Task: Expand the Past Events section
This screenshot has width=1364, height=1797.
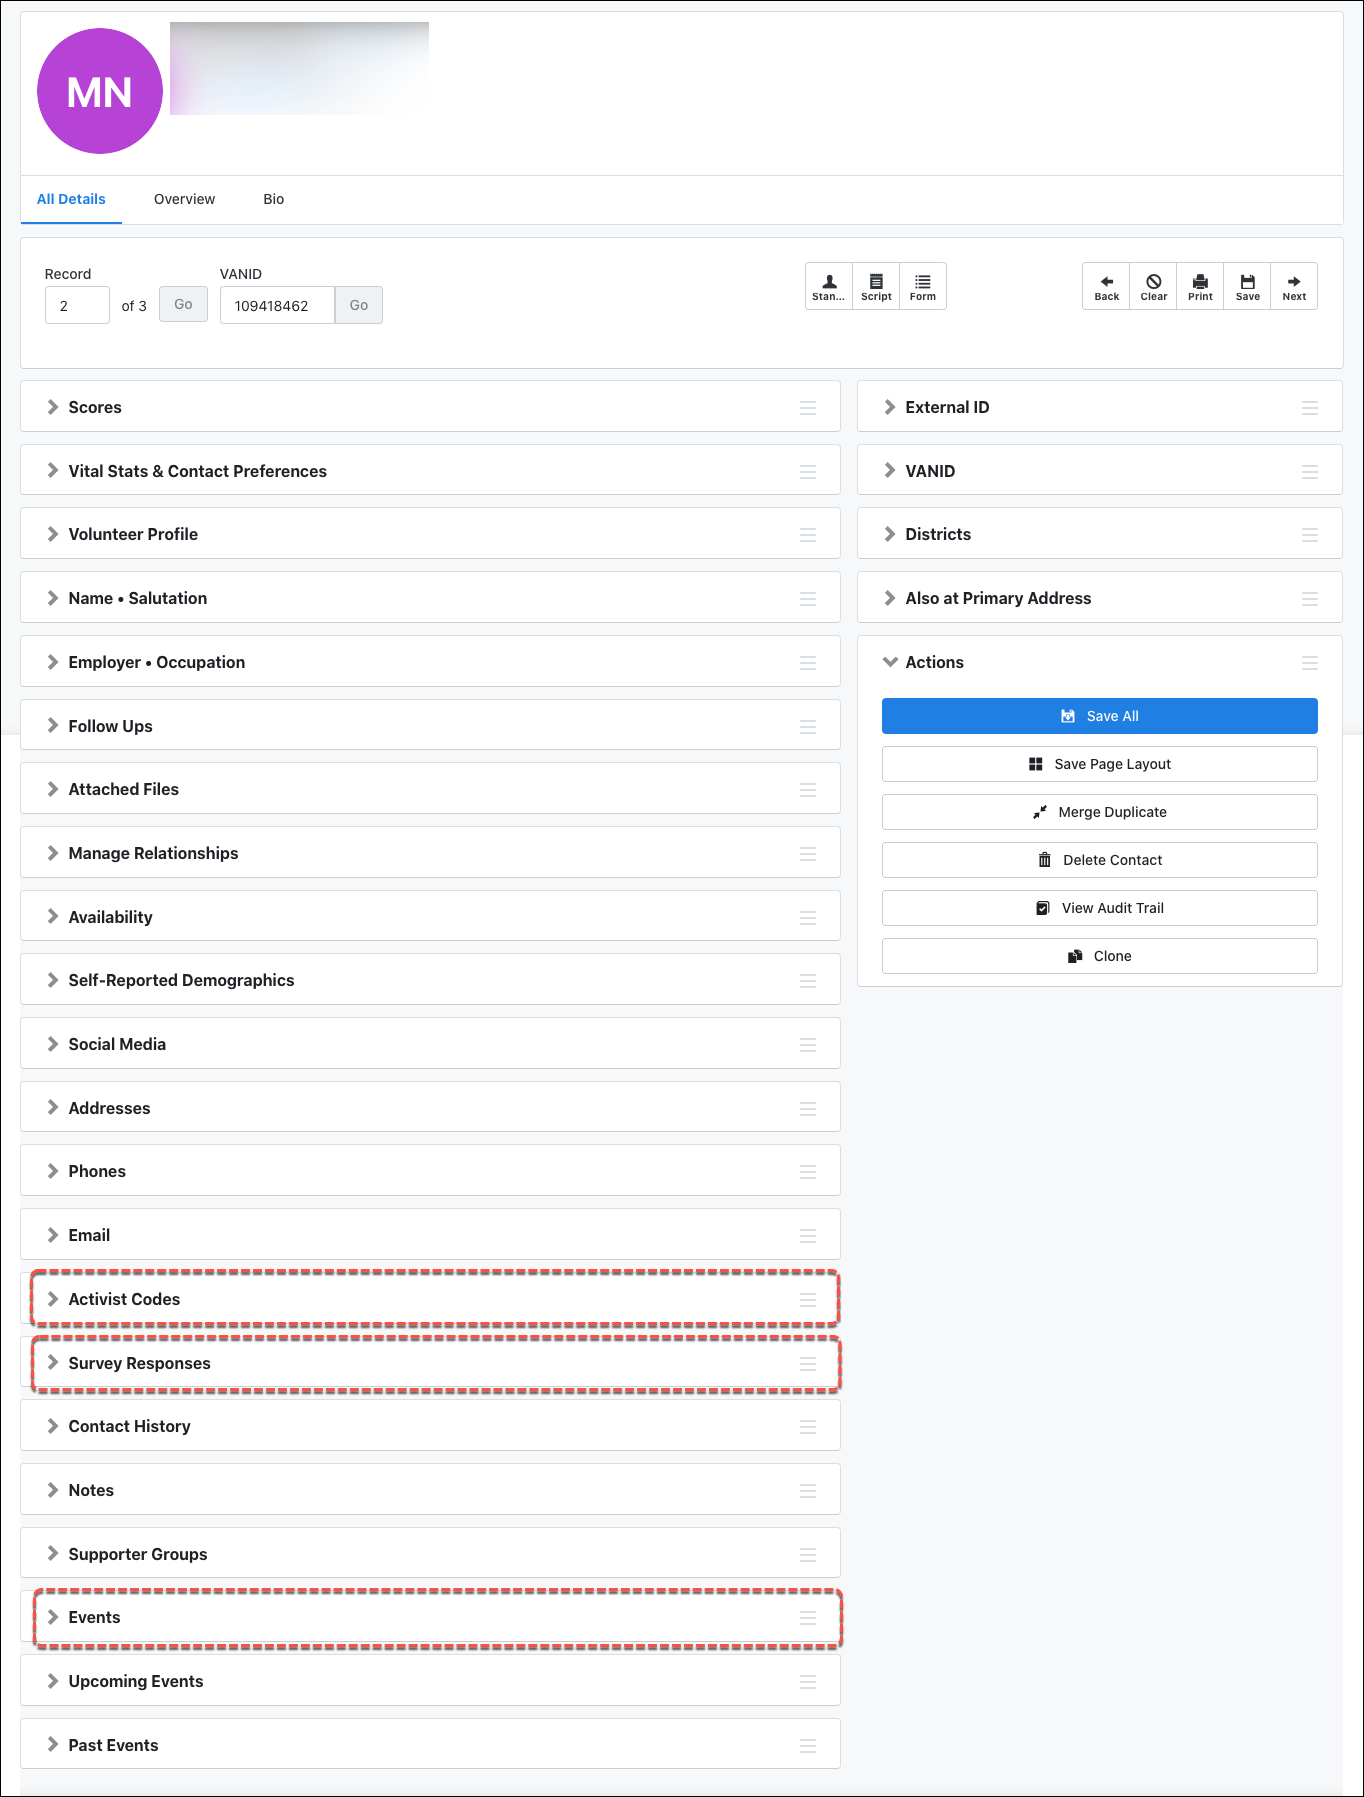Action: 53,1745
